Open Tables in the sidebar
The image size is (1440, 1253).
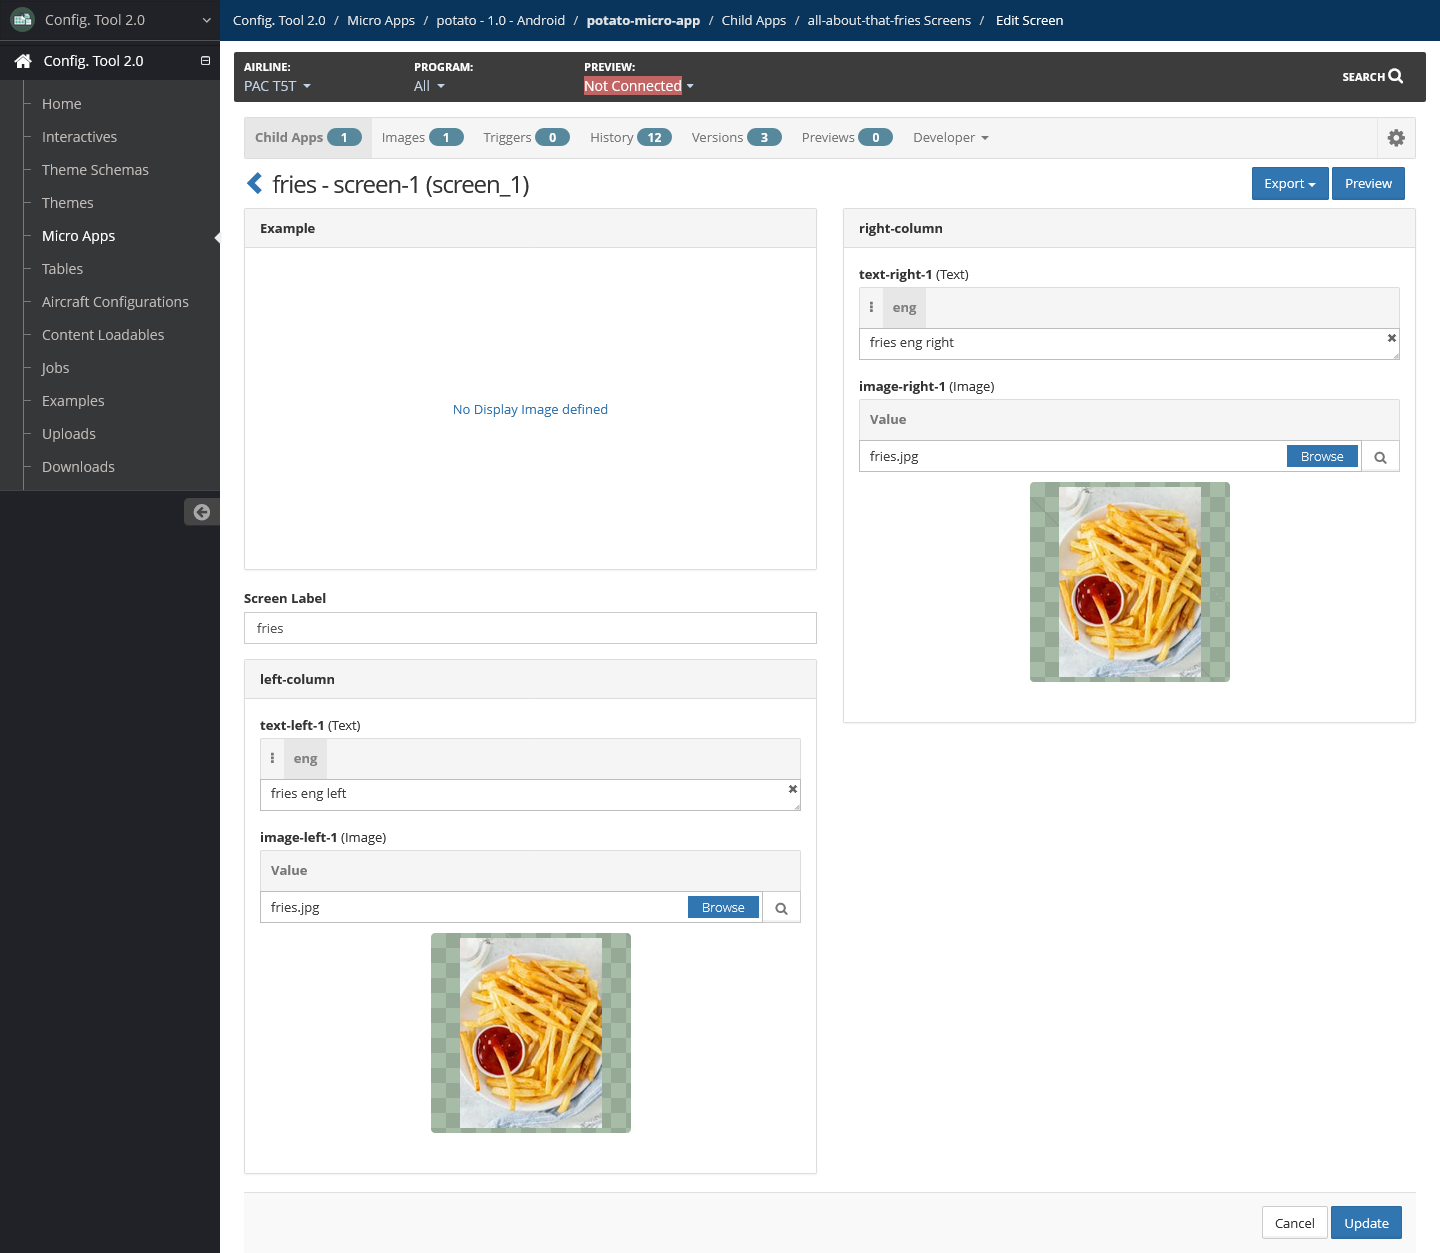tap(62, 269)
